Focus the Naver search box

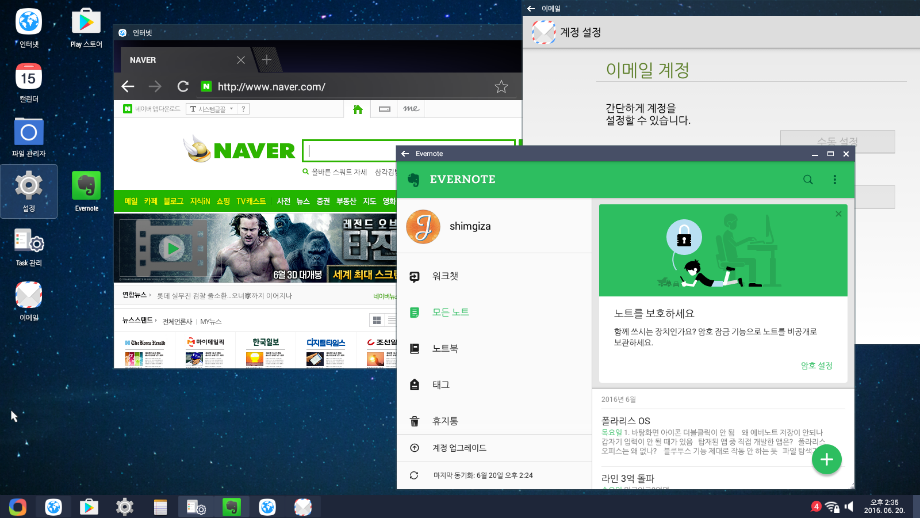[409, 151]
